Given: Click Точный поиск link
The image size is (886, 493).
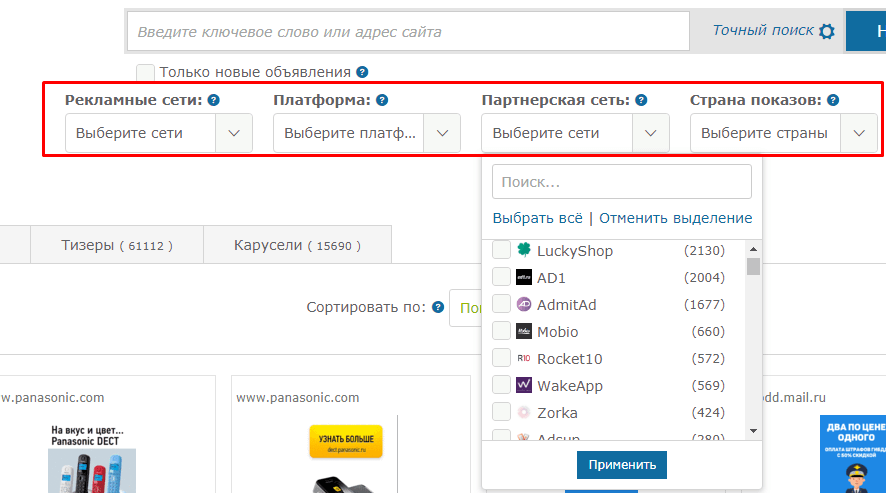Looking at the screenshot, I should coord(763,31).
